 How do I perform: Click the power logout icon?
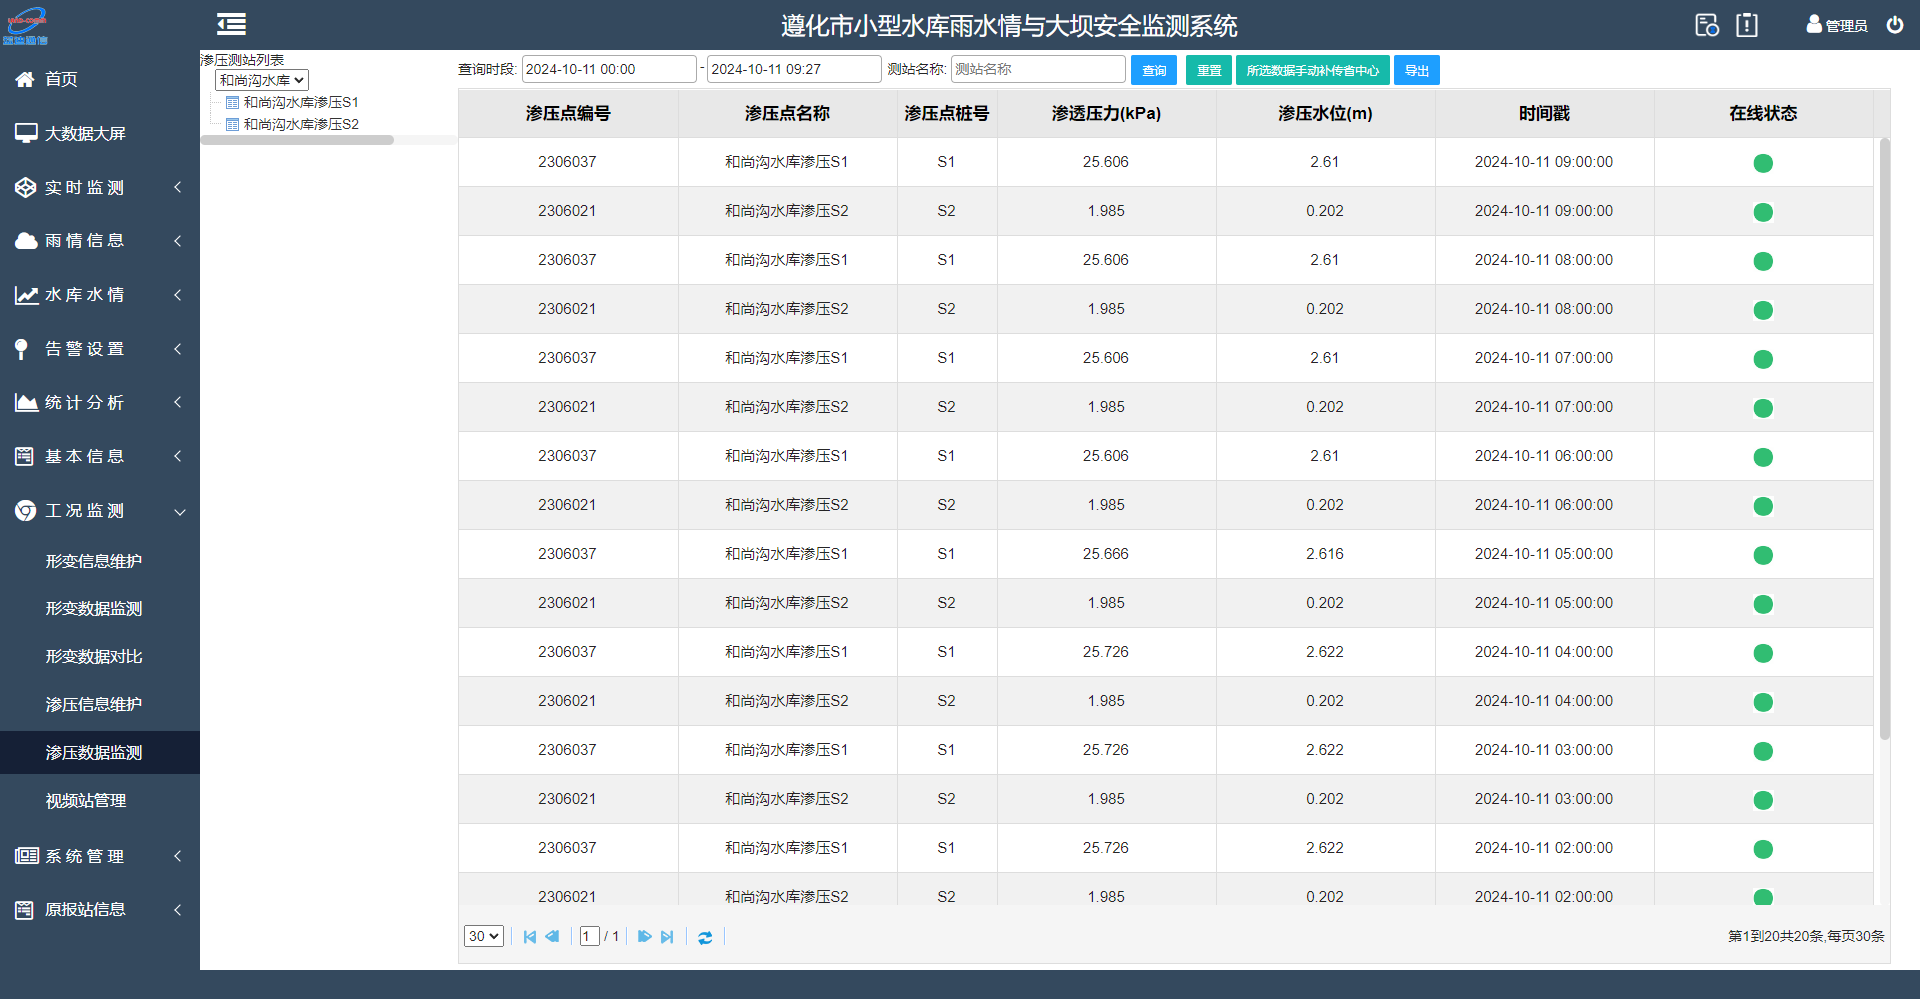click(x=1895, y=25)
